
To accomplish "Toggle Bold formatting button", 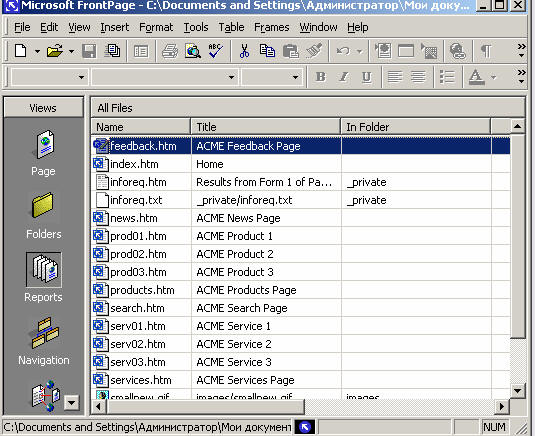I will pyautogui.click(x=320, y=77).
